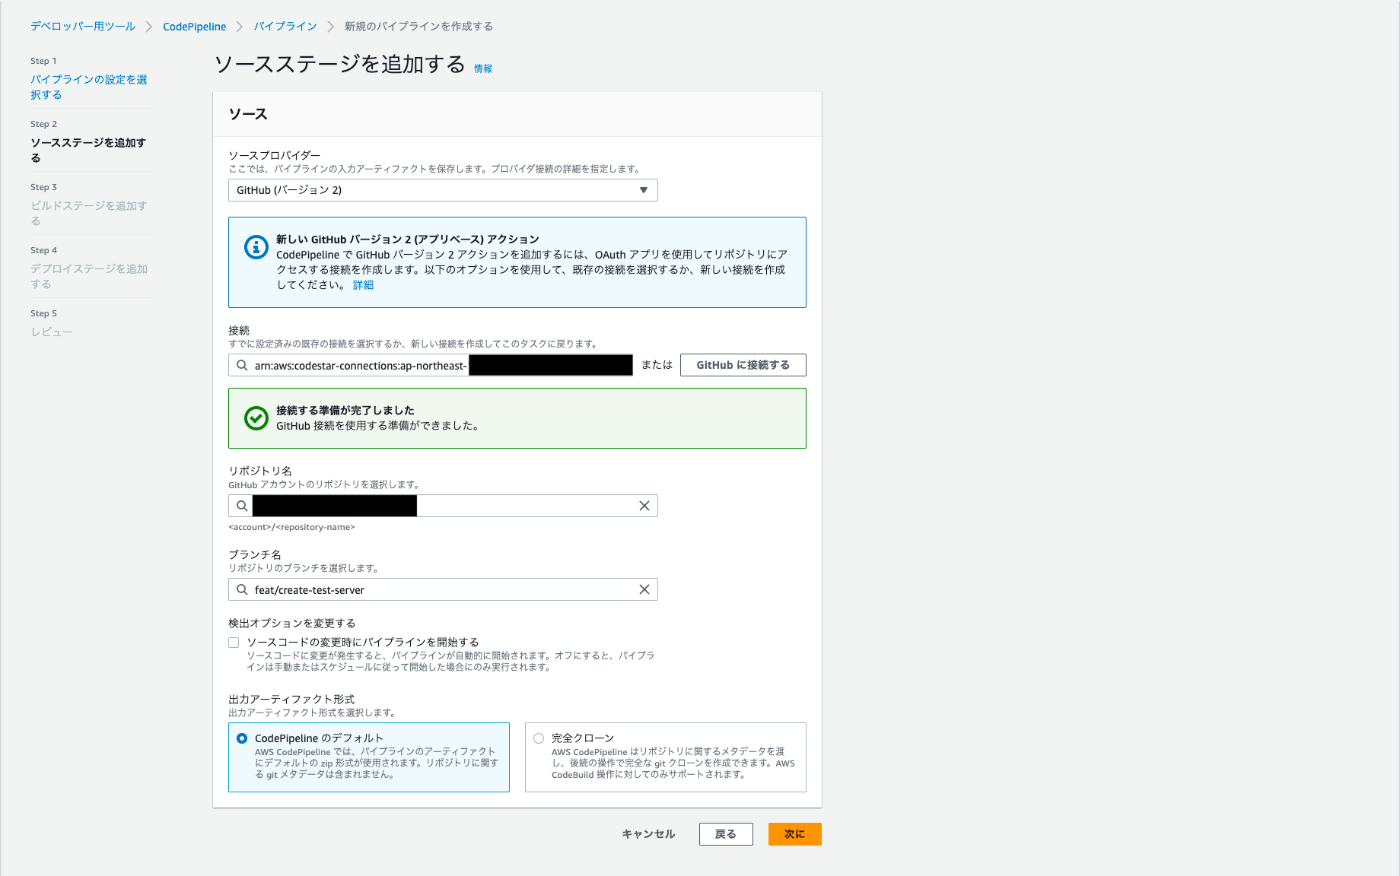1400x876 pixels.
Task: Click the Step 5 レビュー label
Action: (51, 332)
